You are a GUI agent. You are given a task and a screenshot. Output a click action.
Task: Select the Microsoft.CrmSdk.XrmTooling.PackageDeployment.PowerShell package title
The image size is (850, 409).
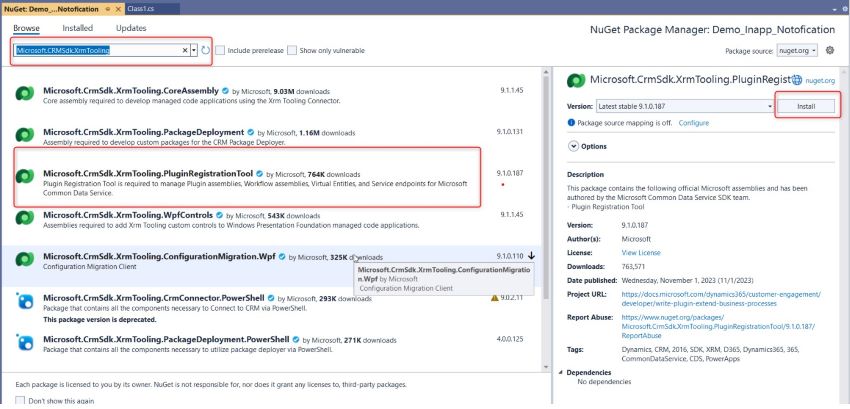tap(166, 340)
